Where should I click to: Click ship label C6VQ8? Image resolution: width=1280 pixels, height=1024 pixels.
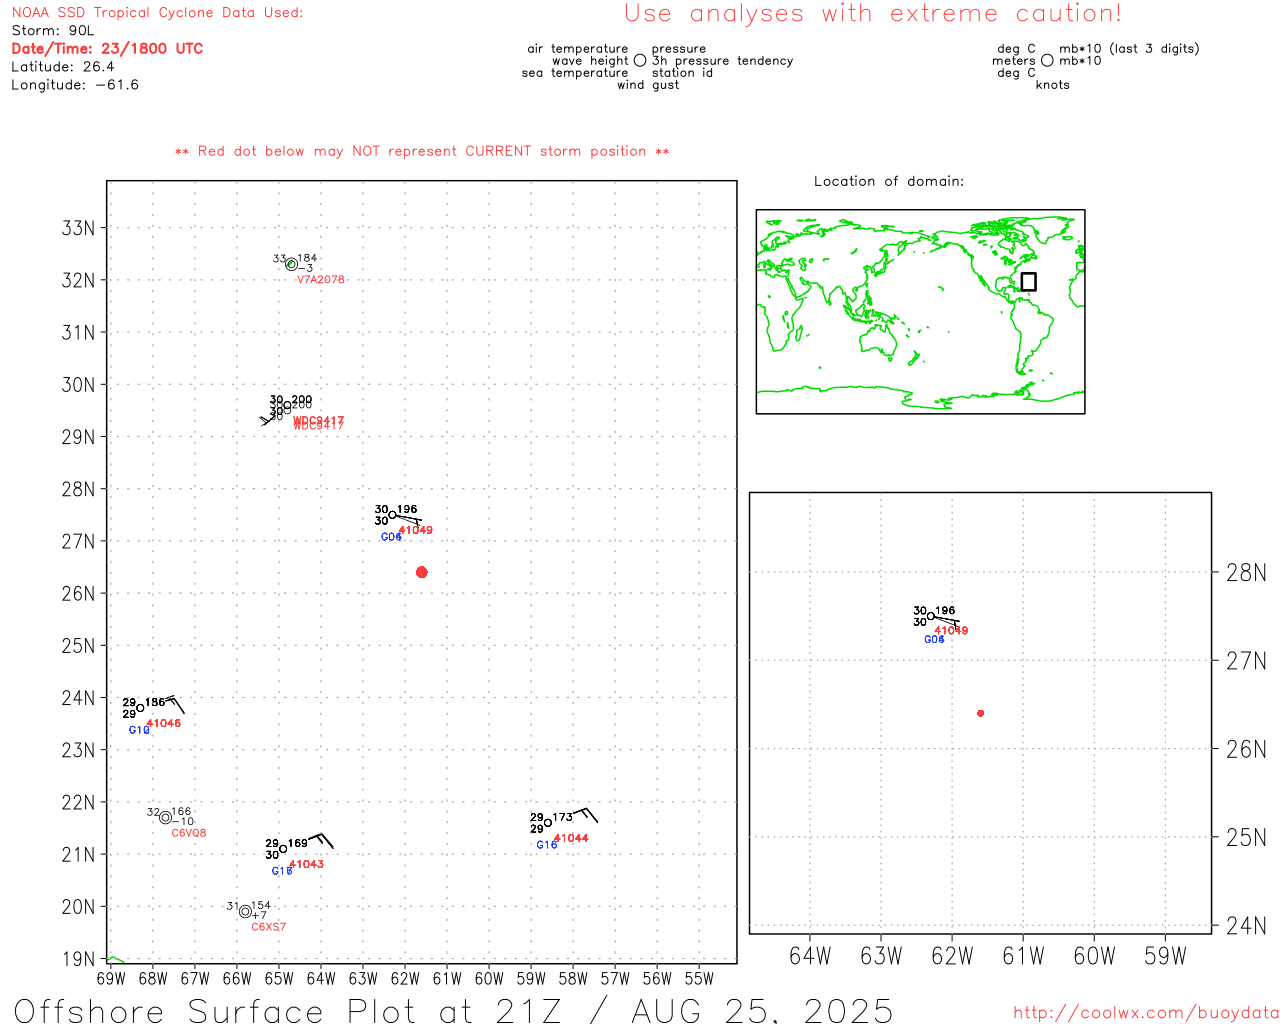point(189,833)
